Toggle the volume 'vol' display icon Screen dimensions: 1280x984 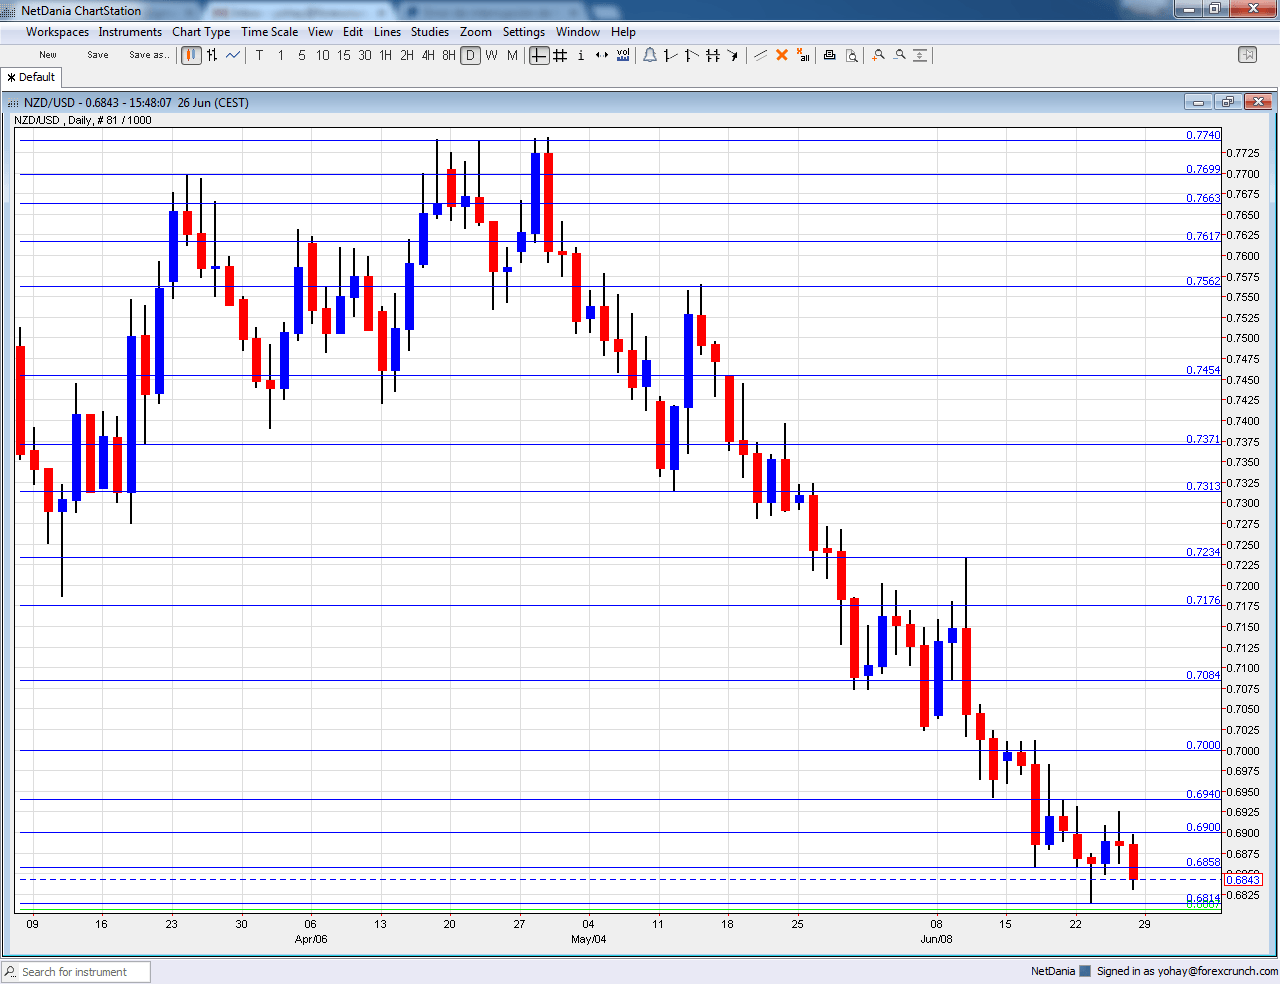click(623, 55)
